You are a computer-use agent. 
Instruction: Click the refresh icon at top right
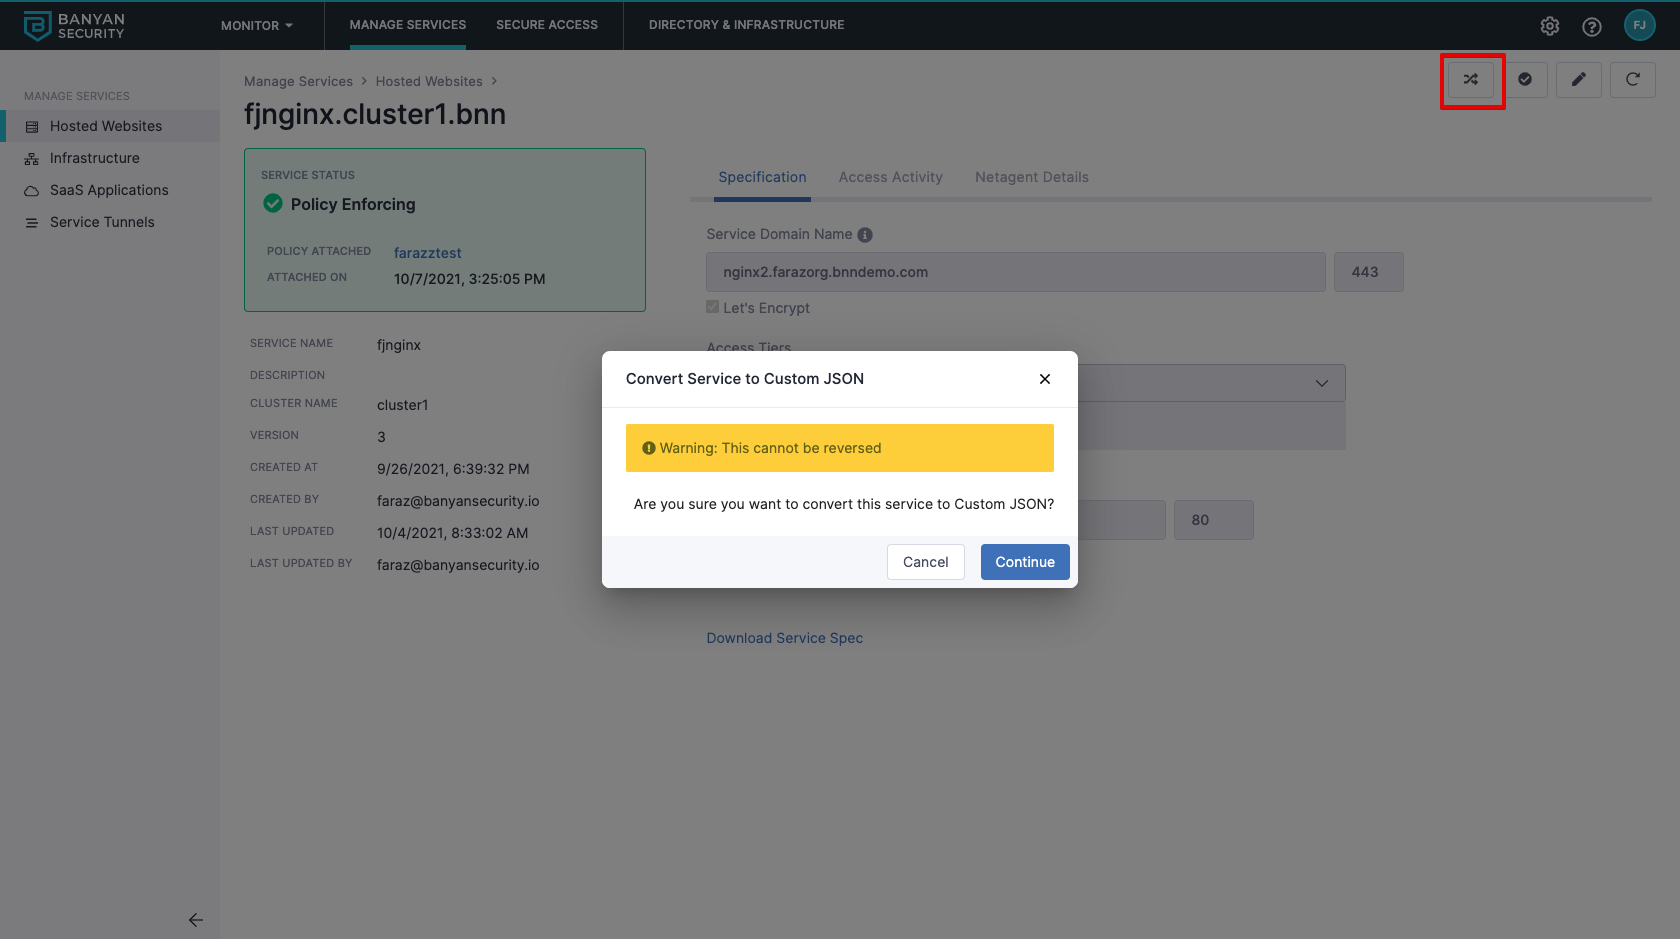(1633, 80)
